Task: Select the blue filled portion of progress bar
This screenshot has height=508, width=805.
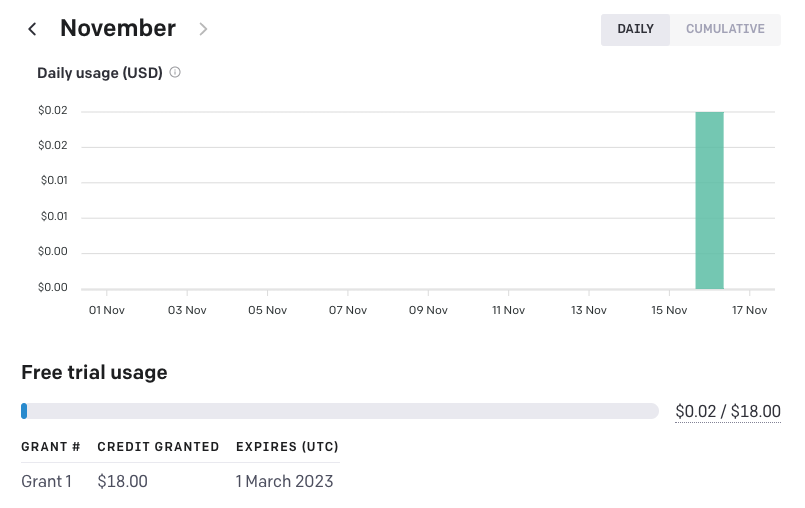Action: click(x=24, y=411)
